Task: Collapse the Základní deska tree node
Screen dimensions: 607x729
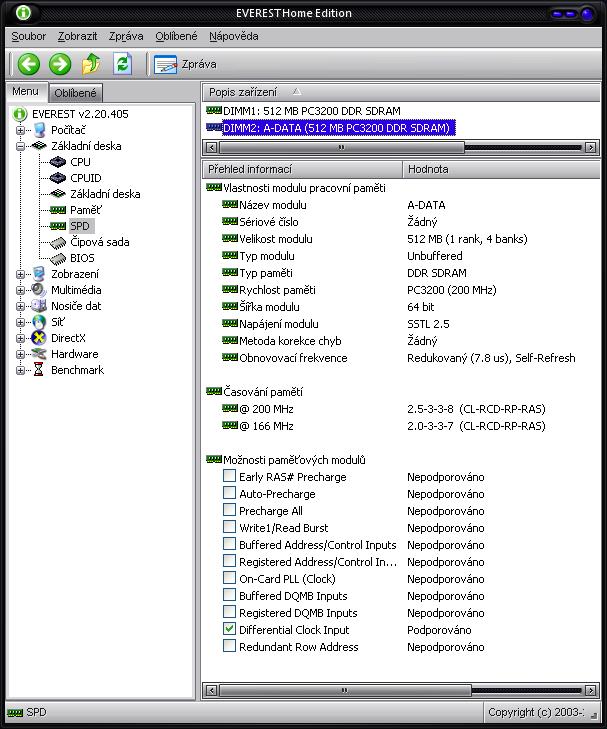Action: click(x=21, y=146)
